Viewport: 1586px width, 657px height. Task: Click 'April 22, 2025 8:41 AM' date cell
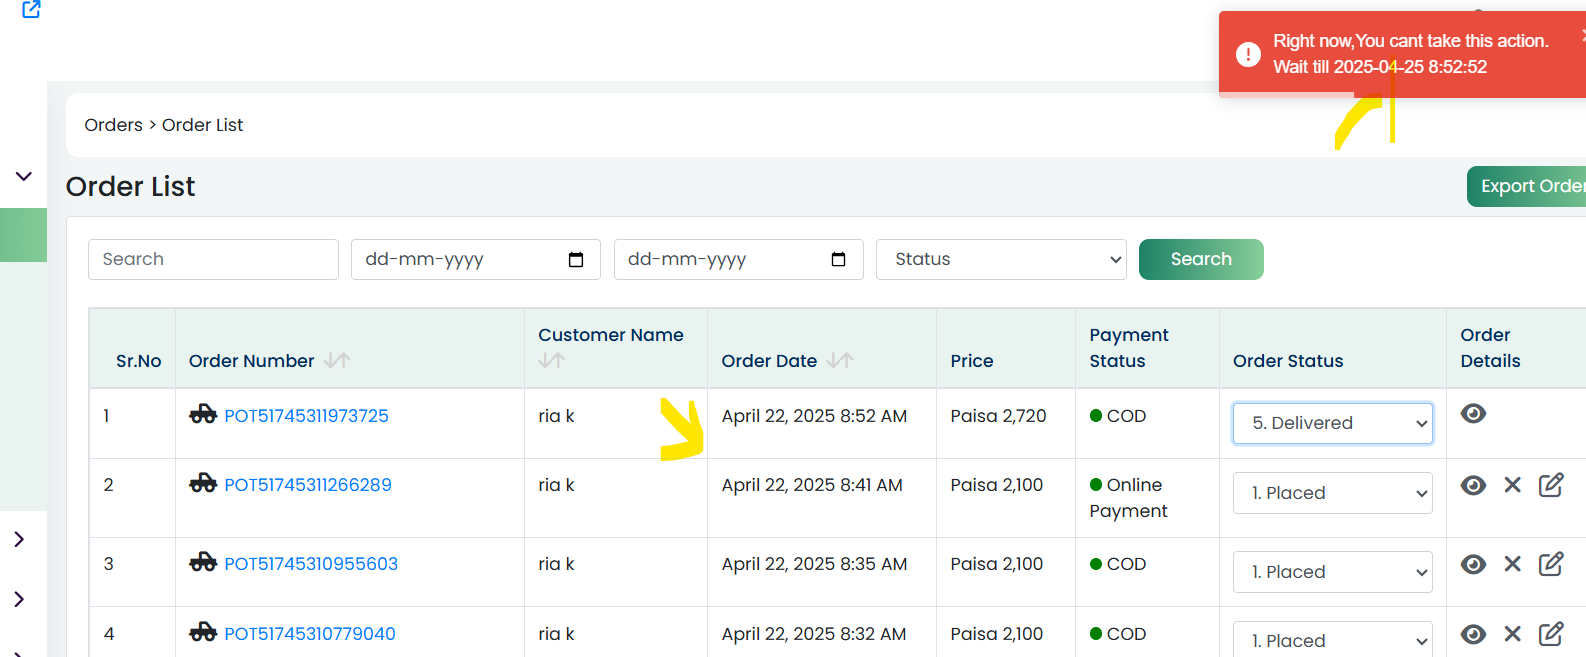pyautogui.click(x=812, y=485)
